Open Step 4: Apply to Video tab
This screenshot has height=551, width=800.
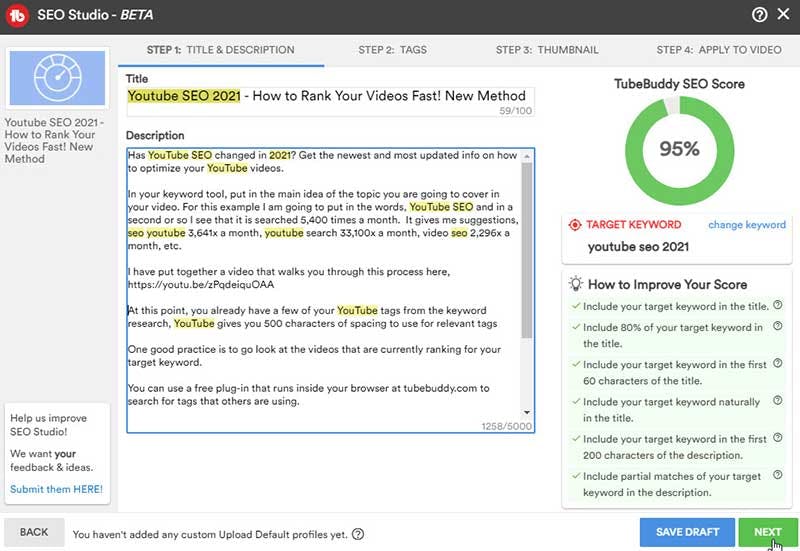[718, 50]
